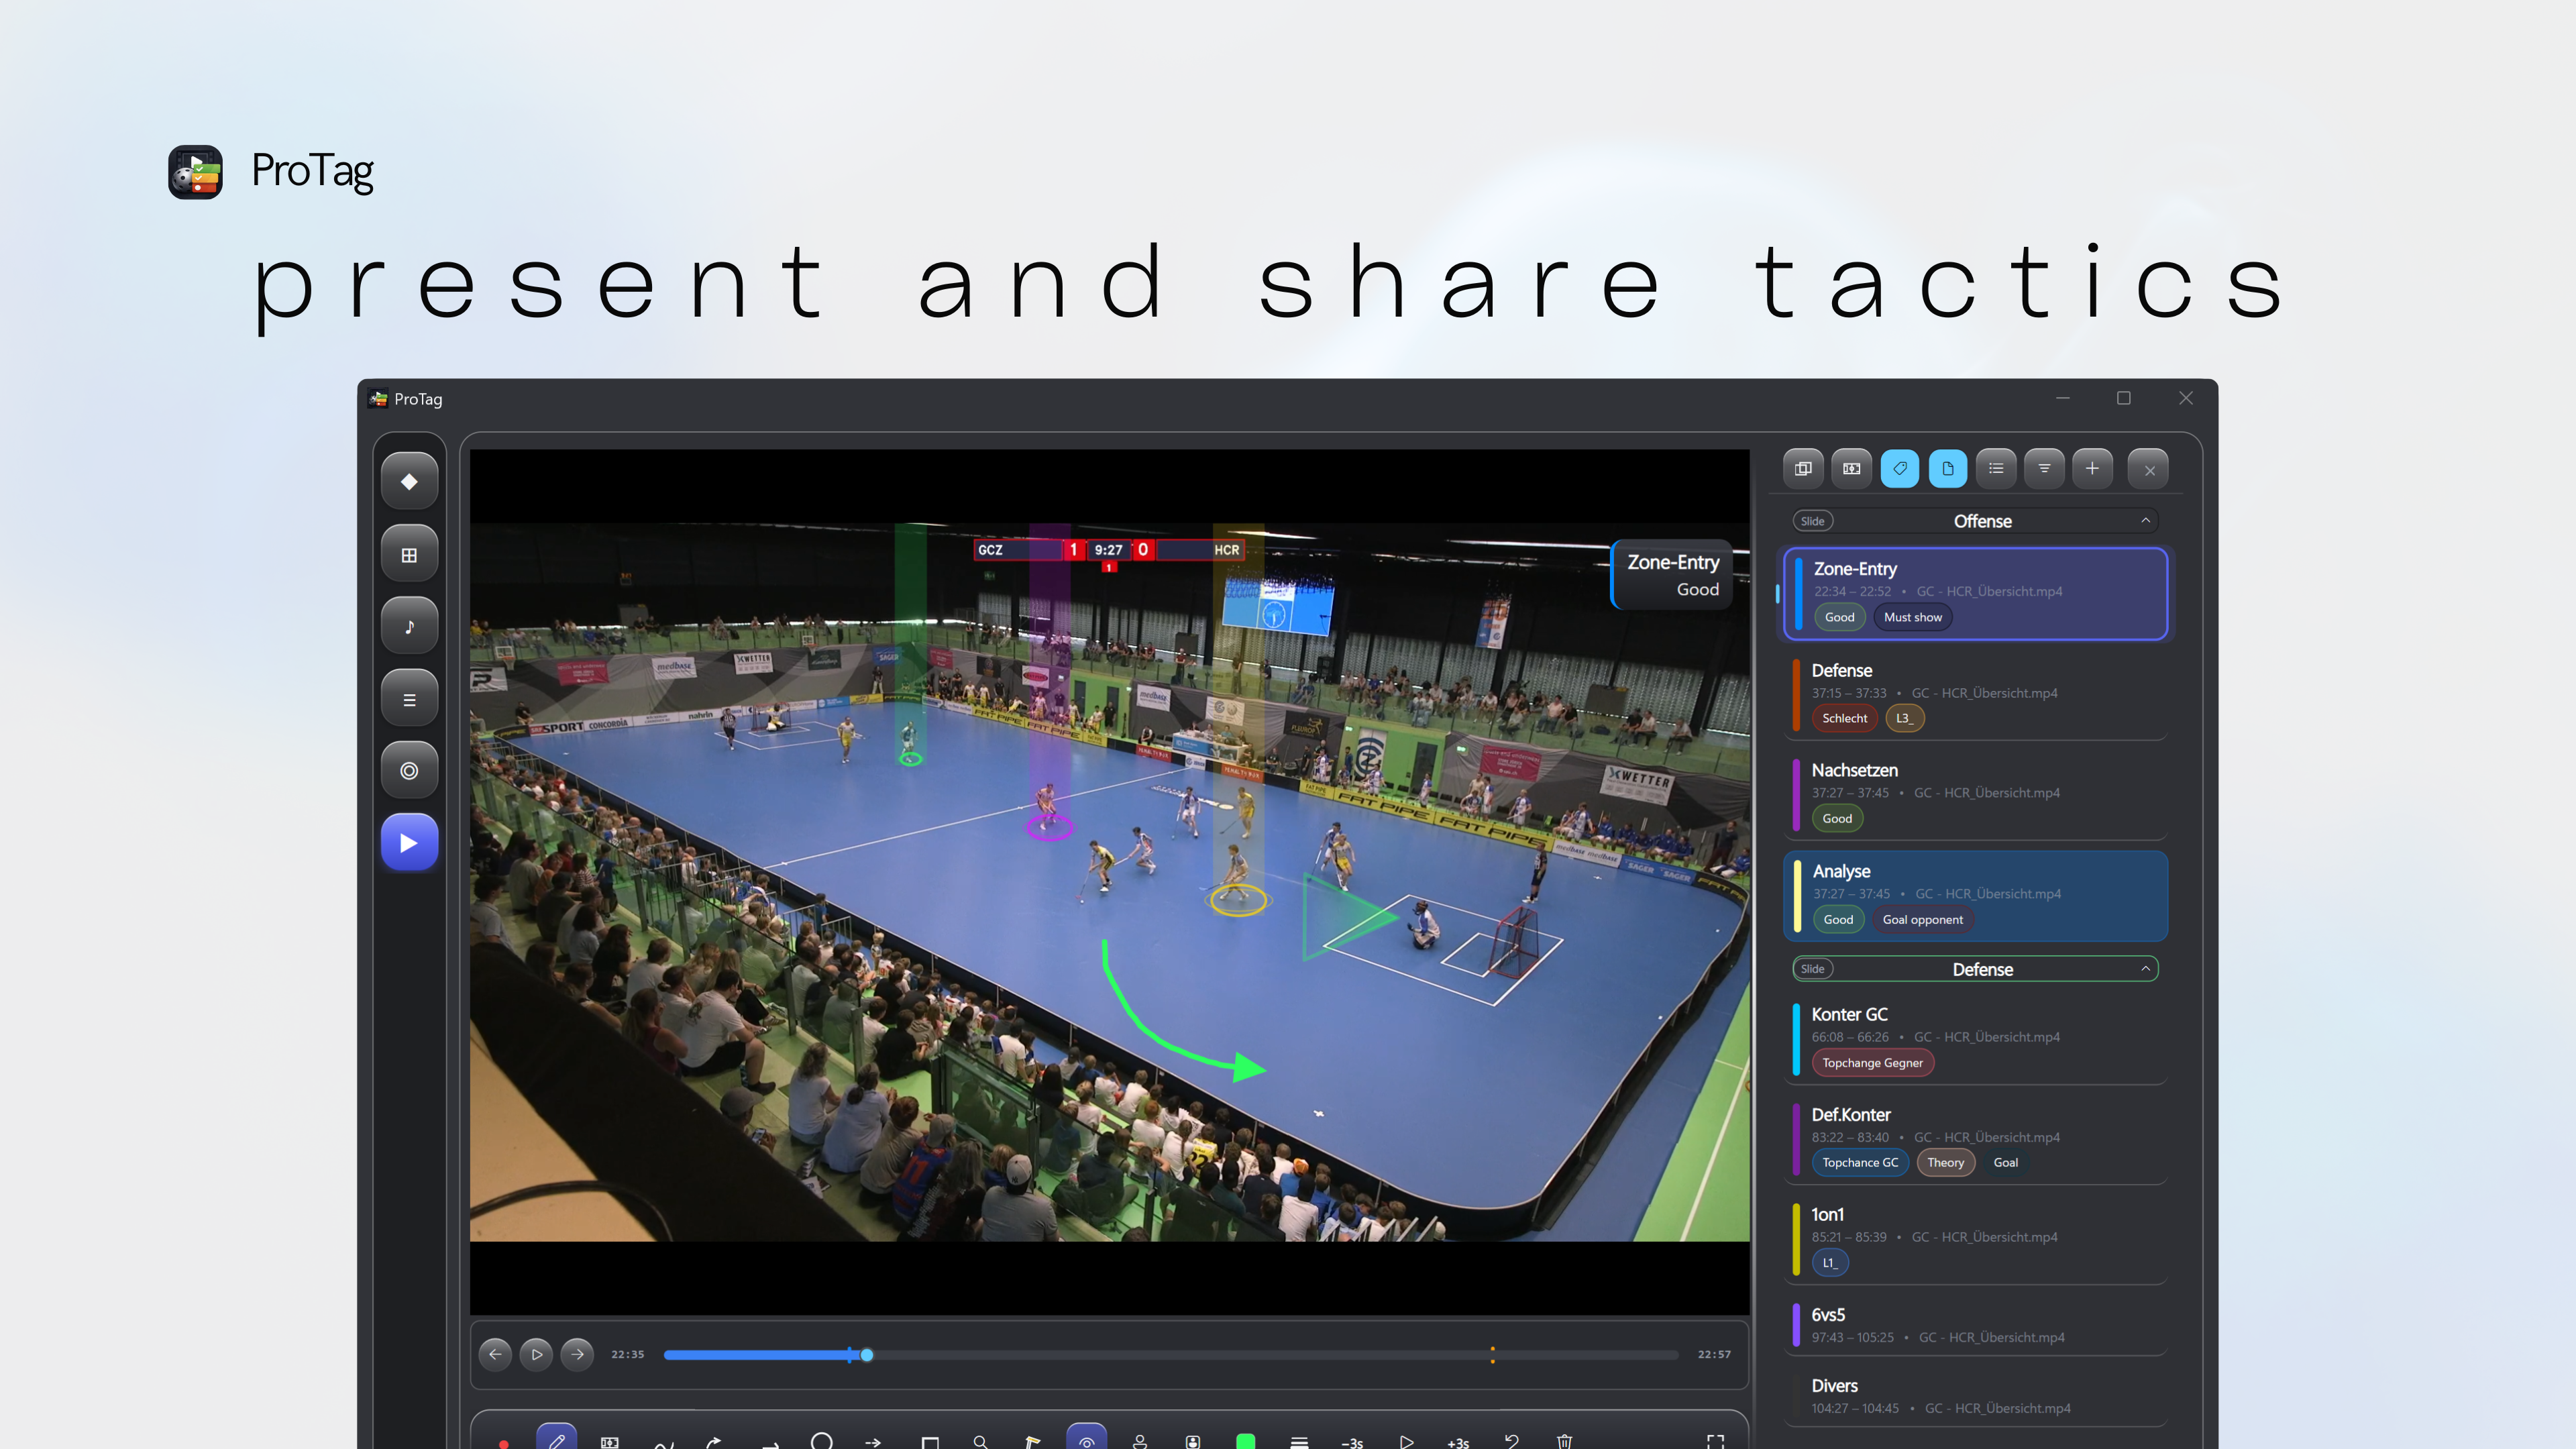Click the concentric circle target sidebar button
This screenshot has width=2576, height=1449.
click(x=409, y=771)
